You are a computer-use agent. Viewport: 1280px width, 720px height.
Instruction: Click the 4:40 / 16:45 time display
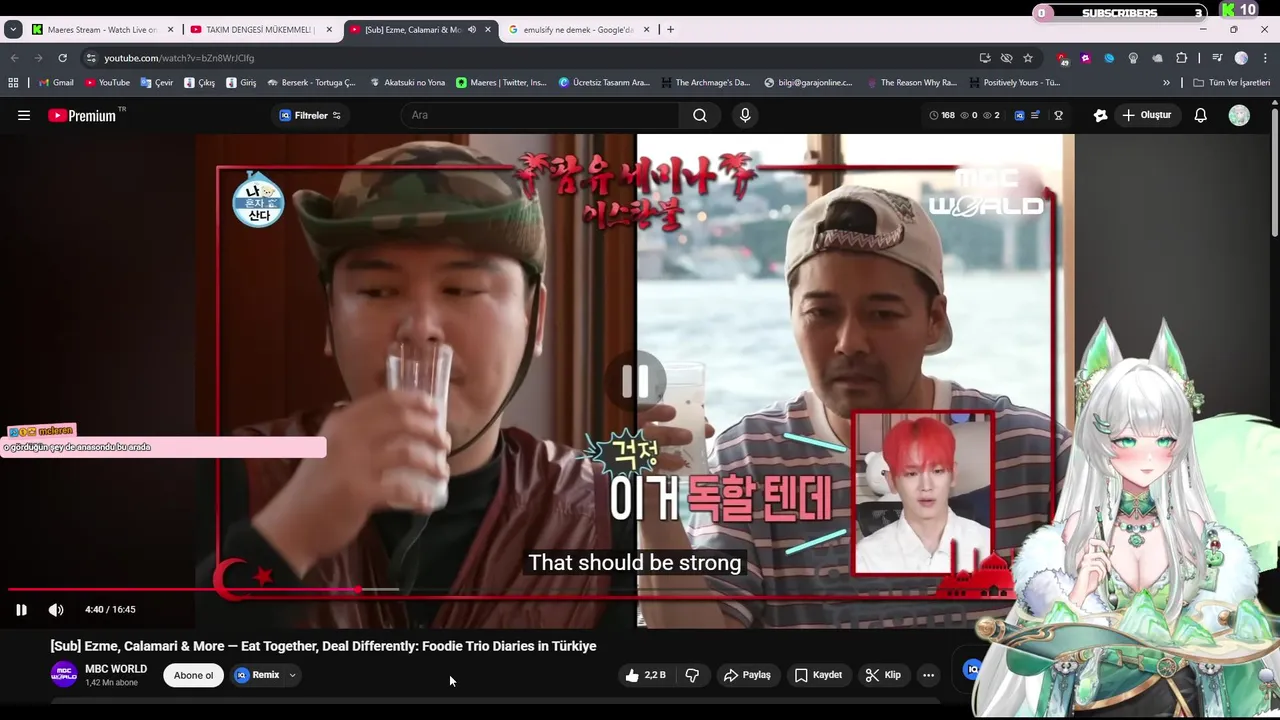click(x=110, y=609)
